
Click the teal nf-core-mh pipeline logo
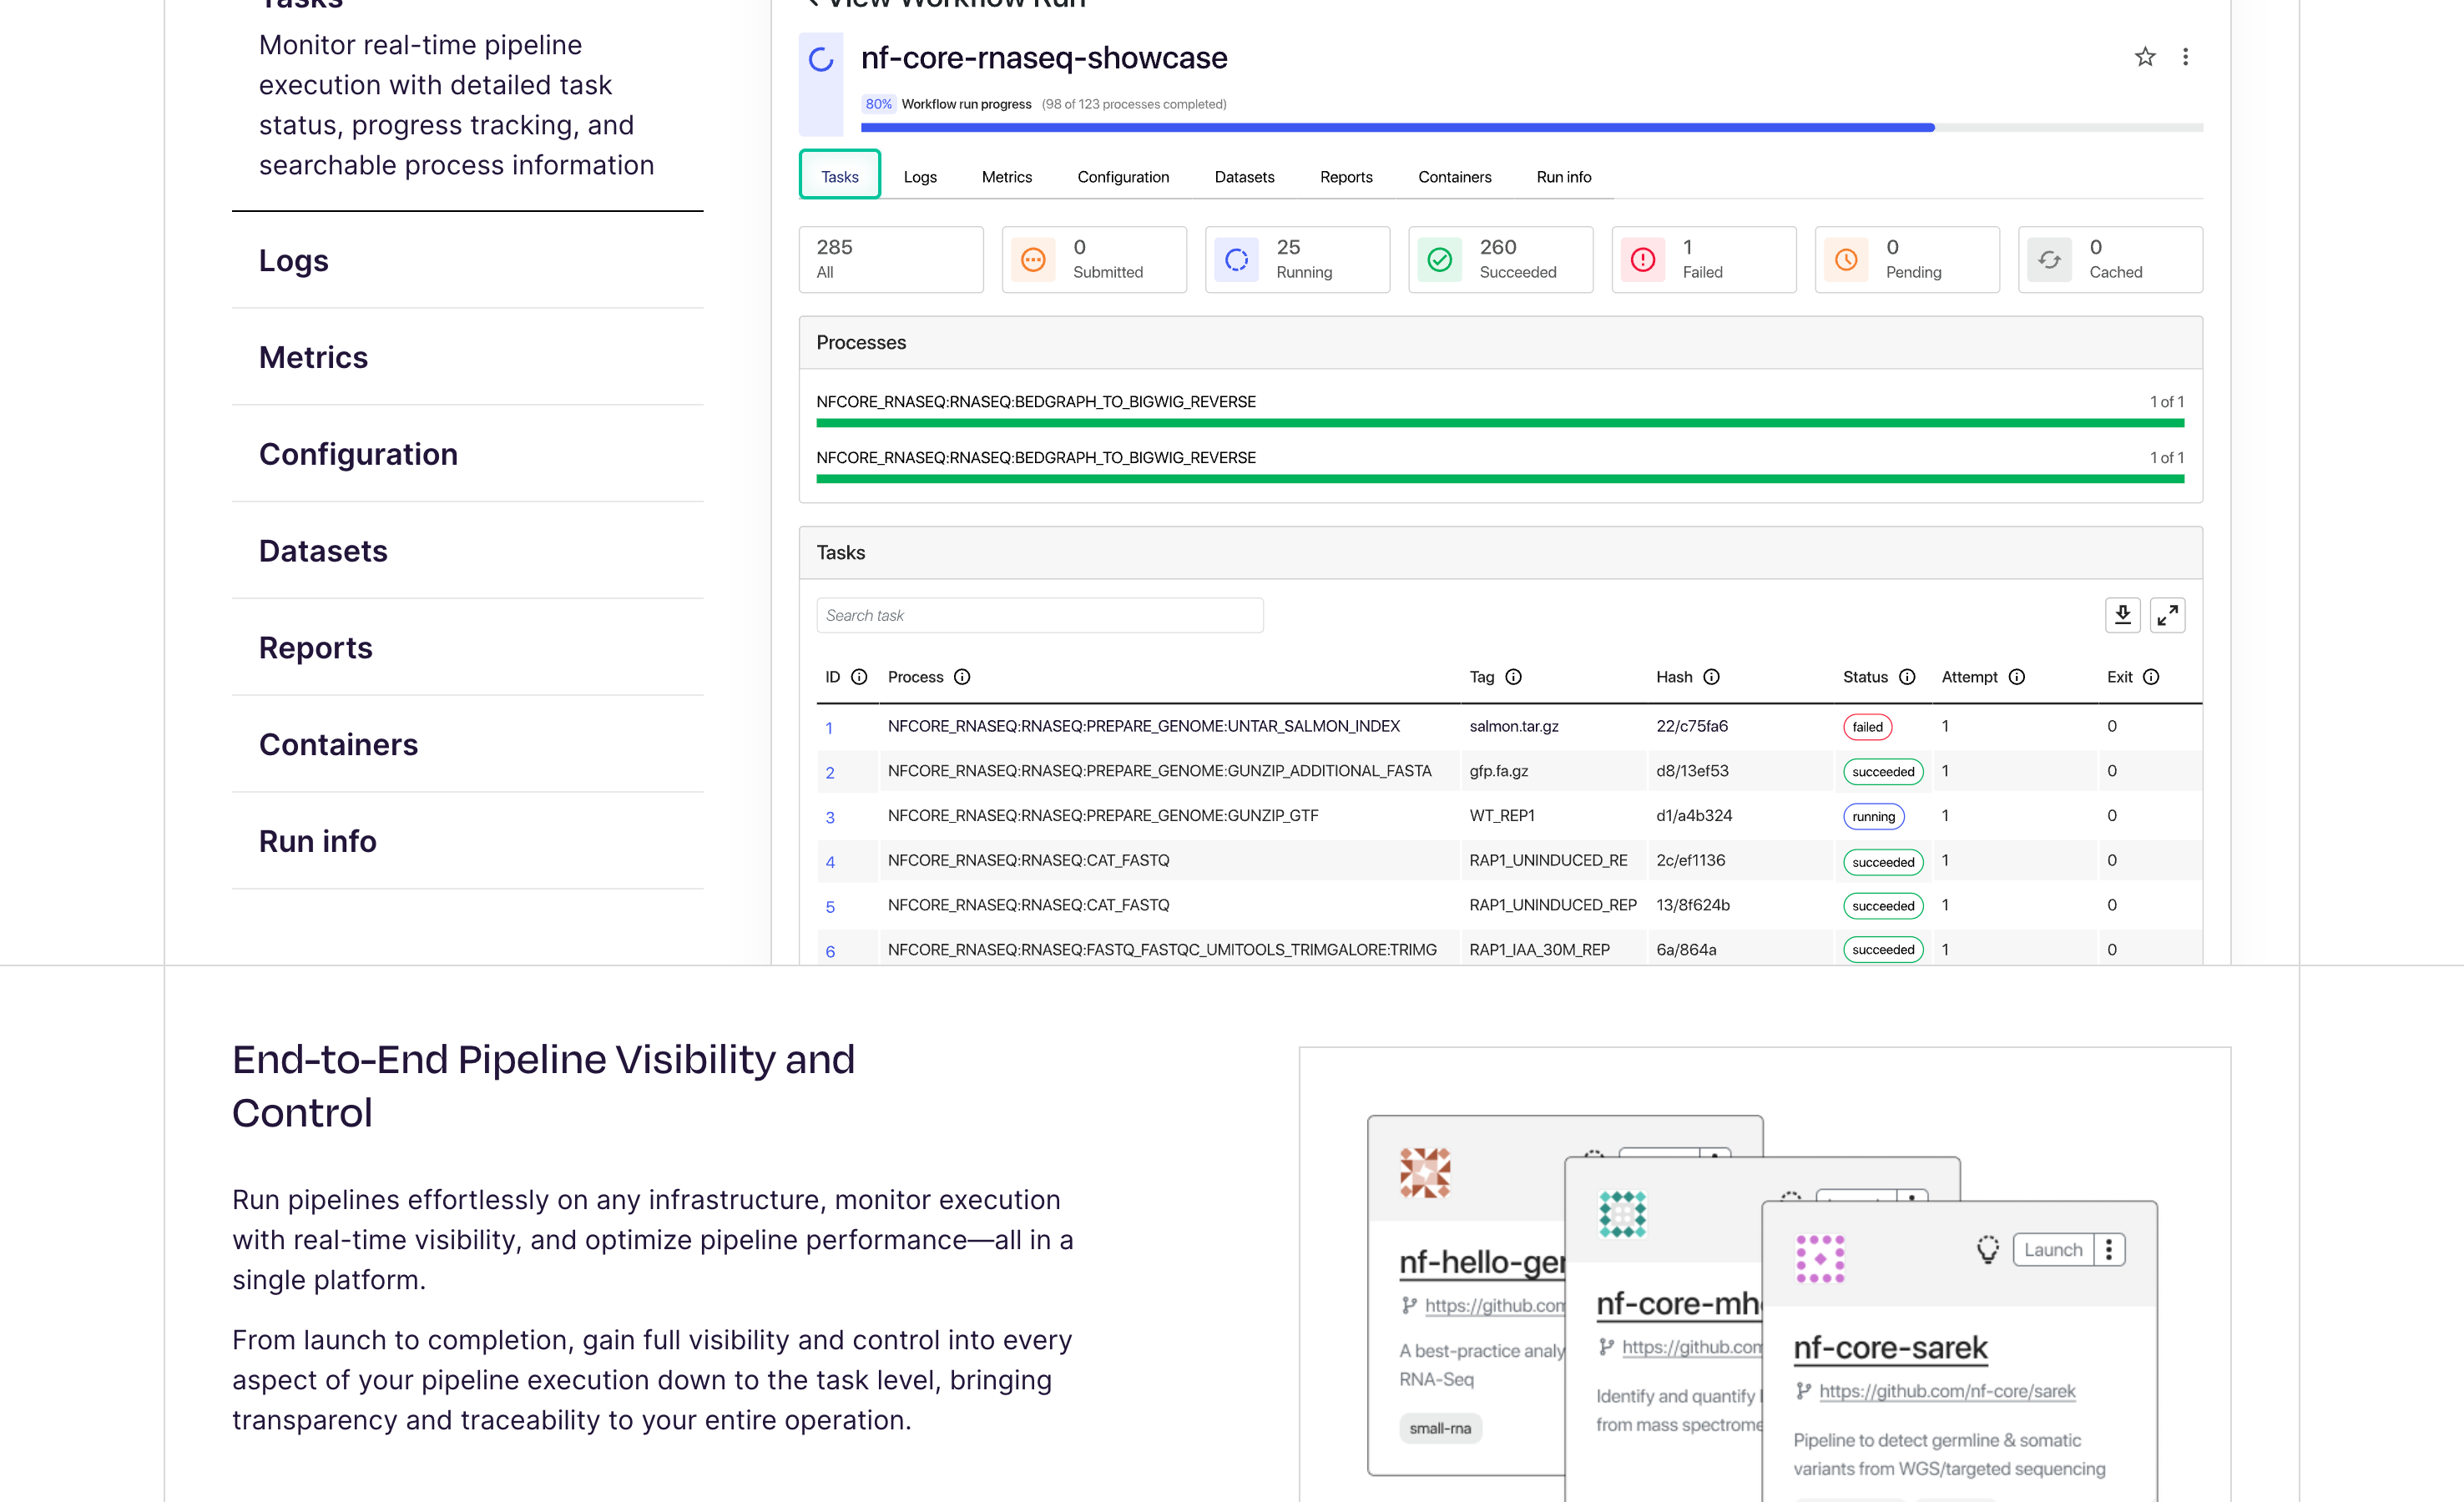[x=1622, y=1214]
